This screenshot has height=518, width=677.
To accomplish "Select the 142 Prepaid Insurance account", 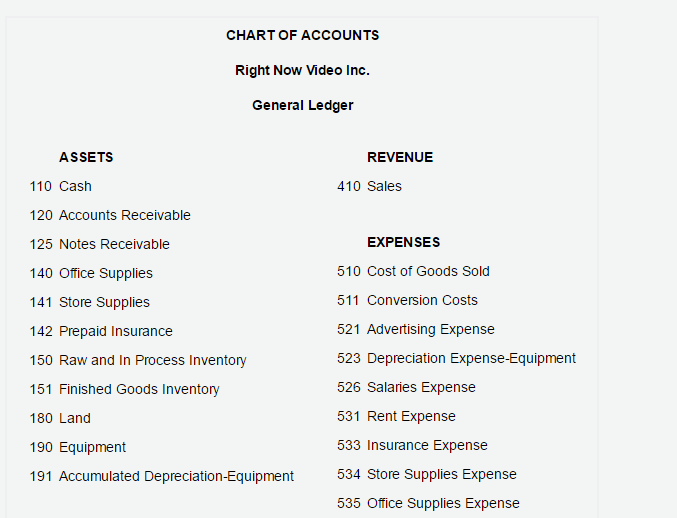I will click(x=101, y=331).
